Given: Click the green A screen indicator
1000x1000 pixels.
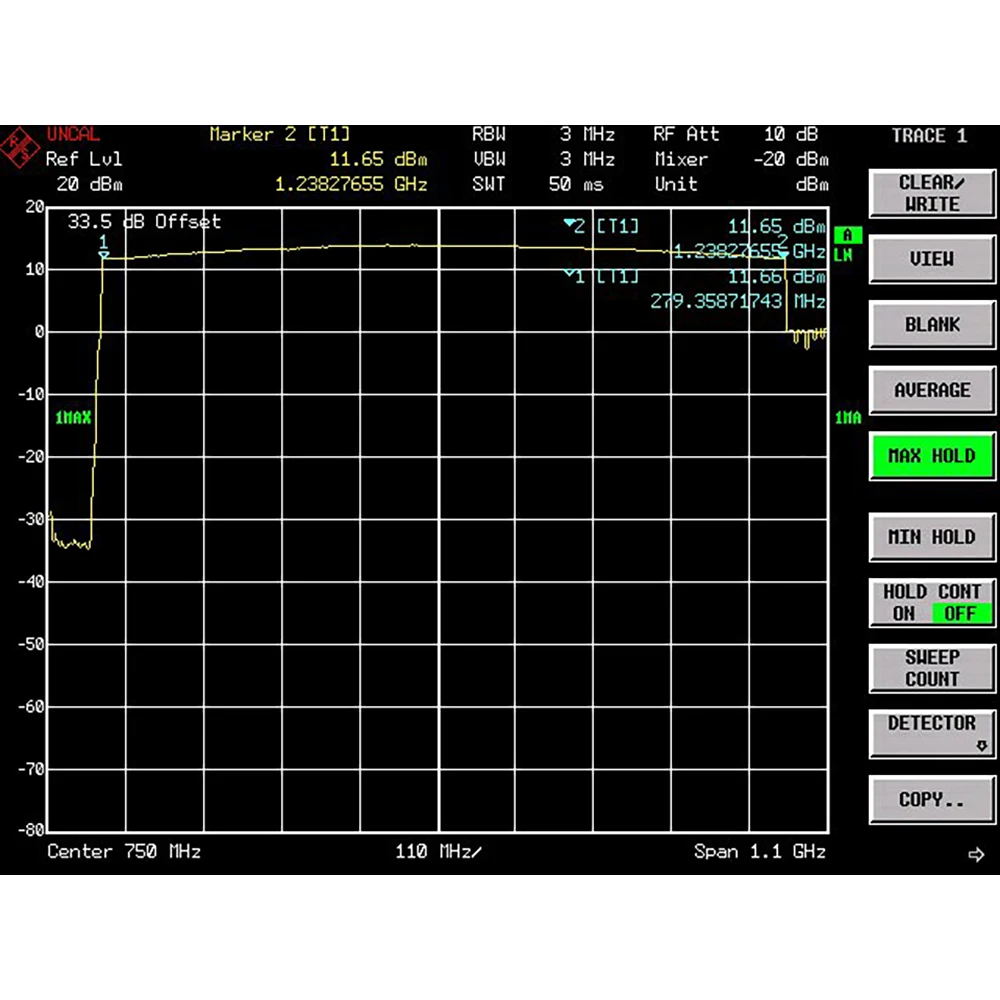Looking at the screenshot, I should pos(847,235).
